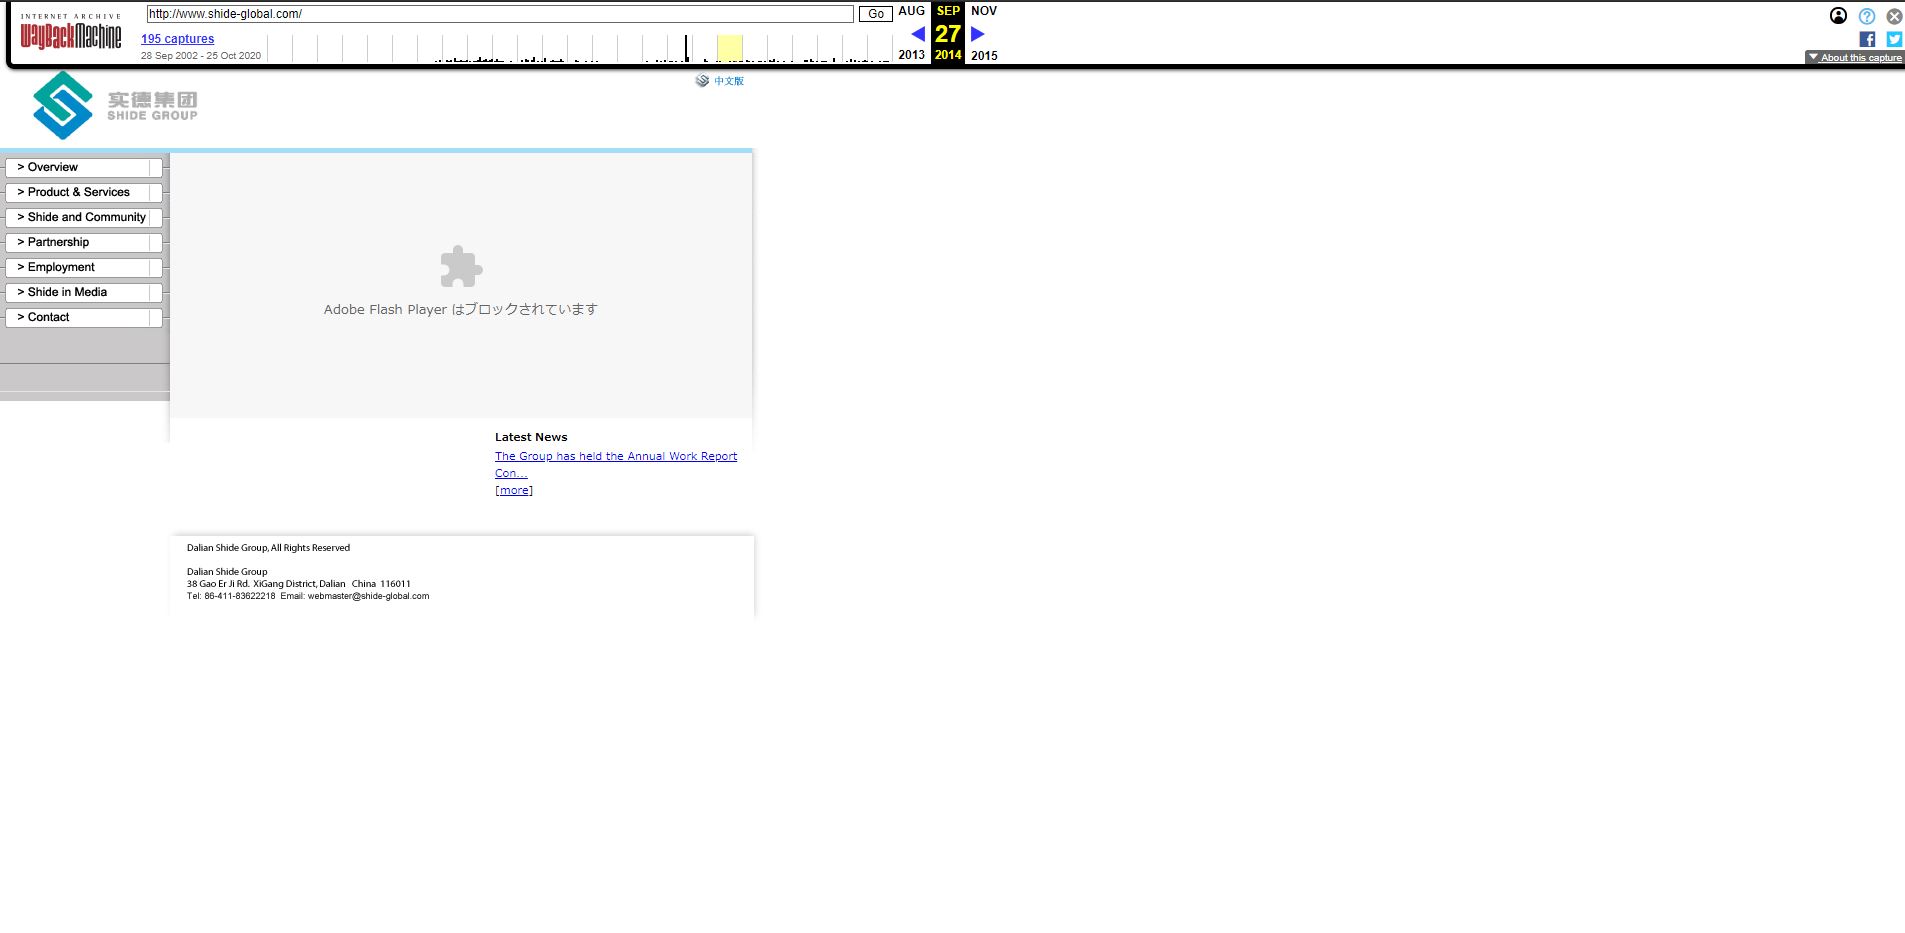Go to next capture with right arrow

pos(978,34)
